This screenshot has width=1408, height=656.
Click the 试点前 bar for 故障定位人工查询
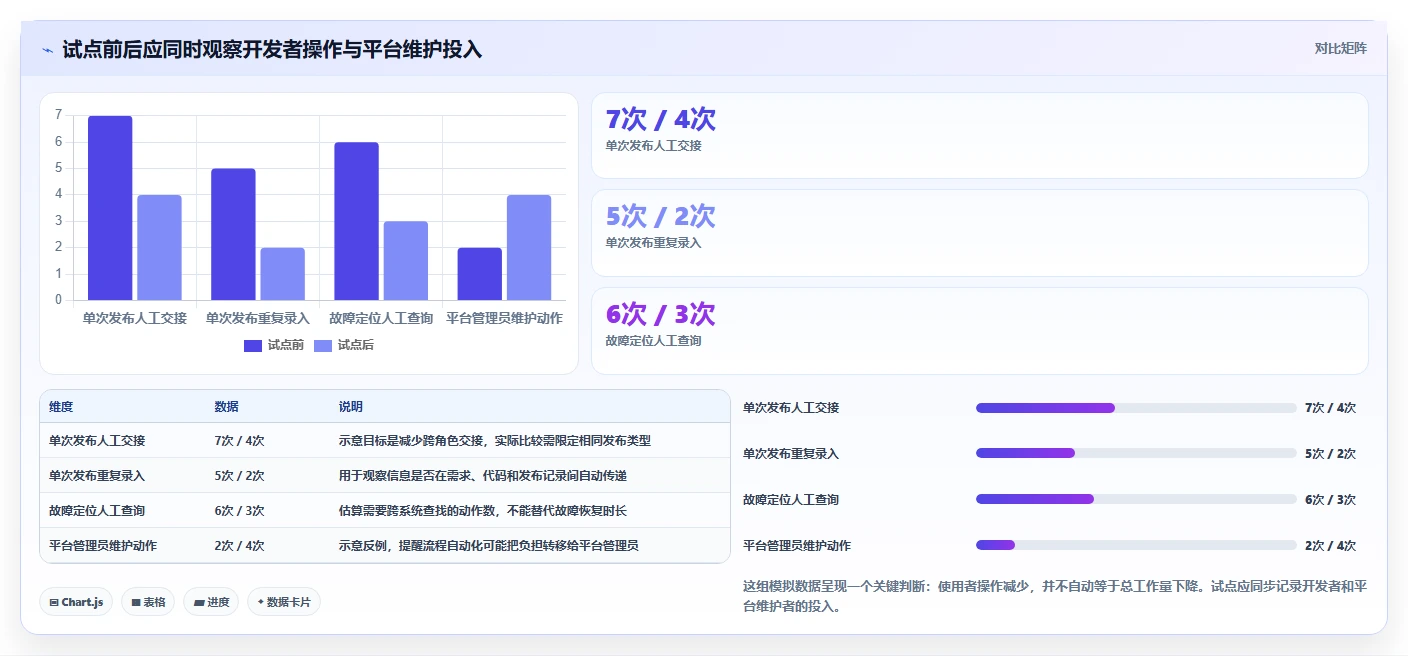(356, 221)
